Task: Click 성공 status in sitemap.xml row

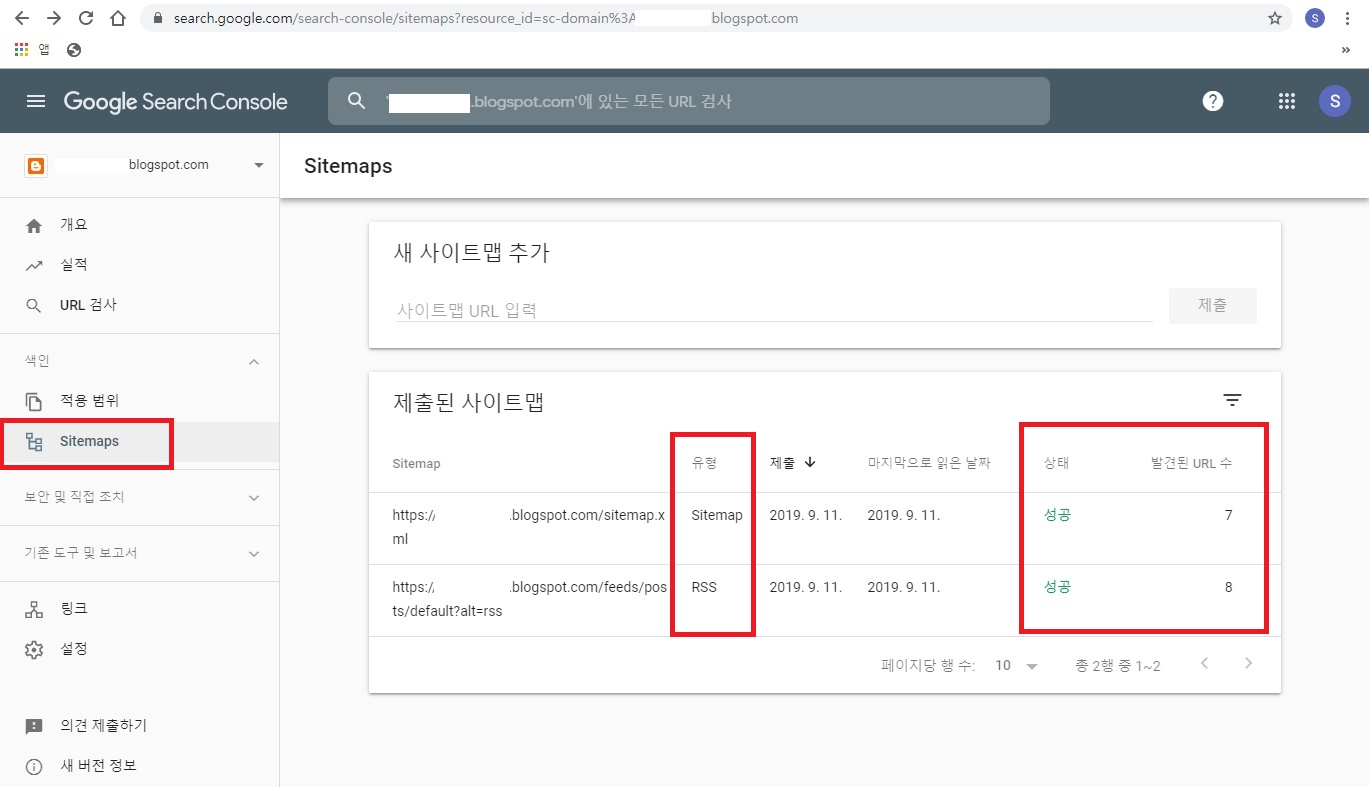Action: [x=1057, y=516]
